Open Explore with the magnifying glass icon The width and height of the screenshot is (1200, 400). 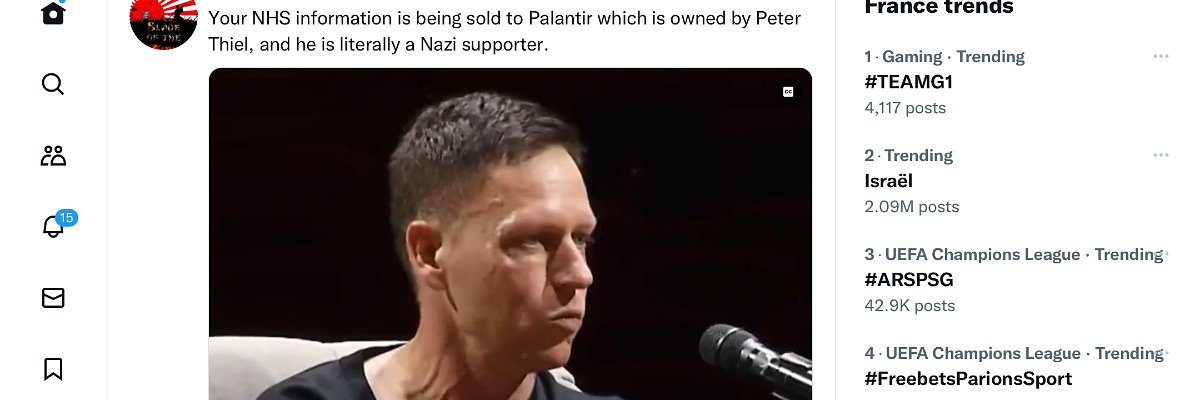click(53, 84)
